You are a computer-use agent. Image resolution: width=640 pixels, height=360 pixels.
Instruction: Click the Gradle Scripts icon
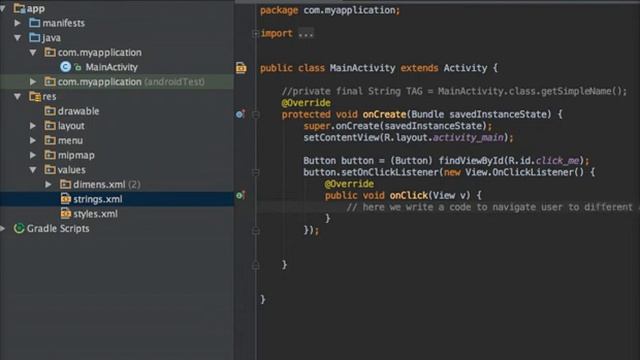[x=19, y=228]
